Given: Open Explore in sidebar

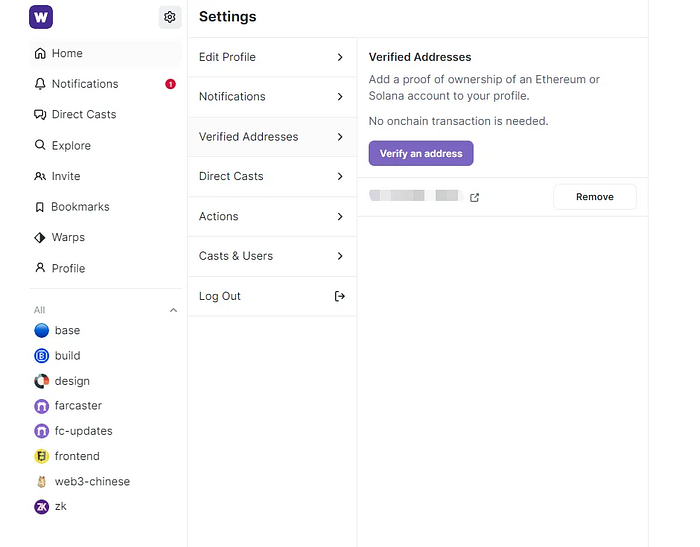Looking at the screenshot, I should coord(105,145).
